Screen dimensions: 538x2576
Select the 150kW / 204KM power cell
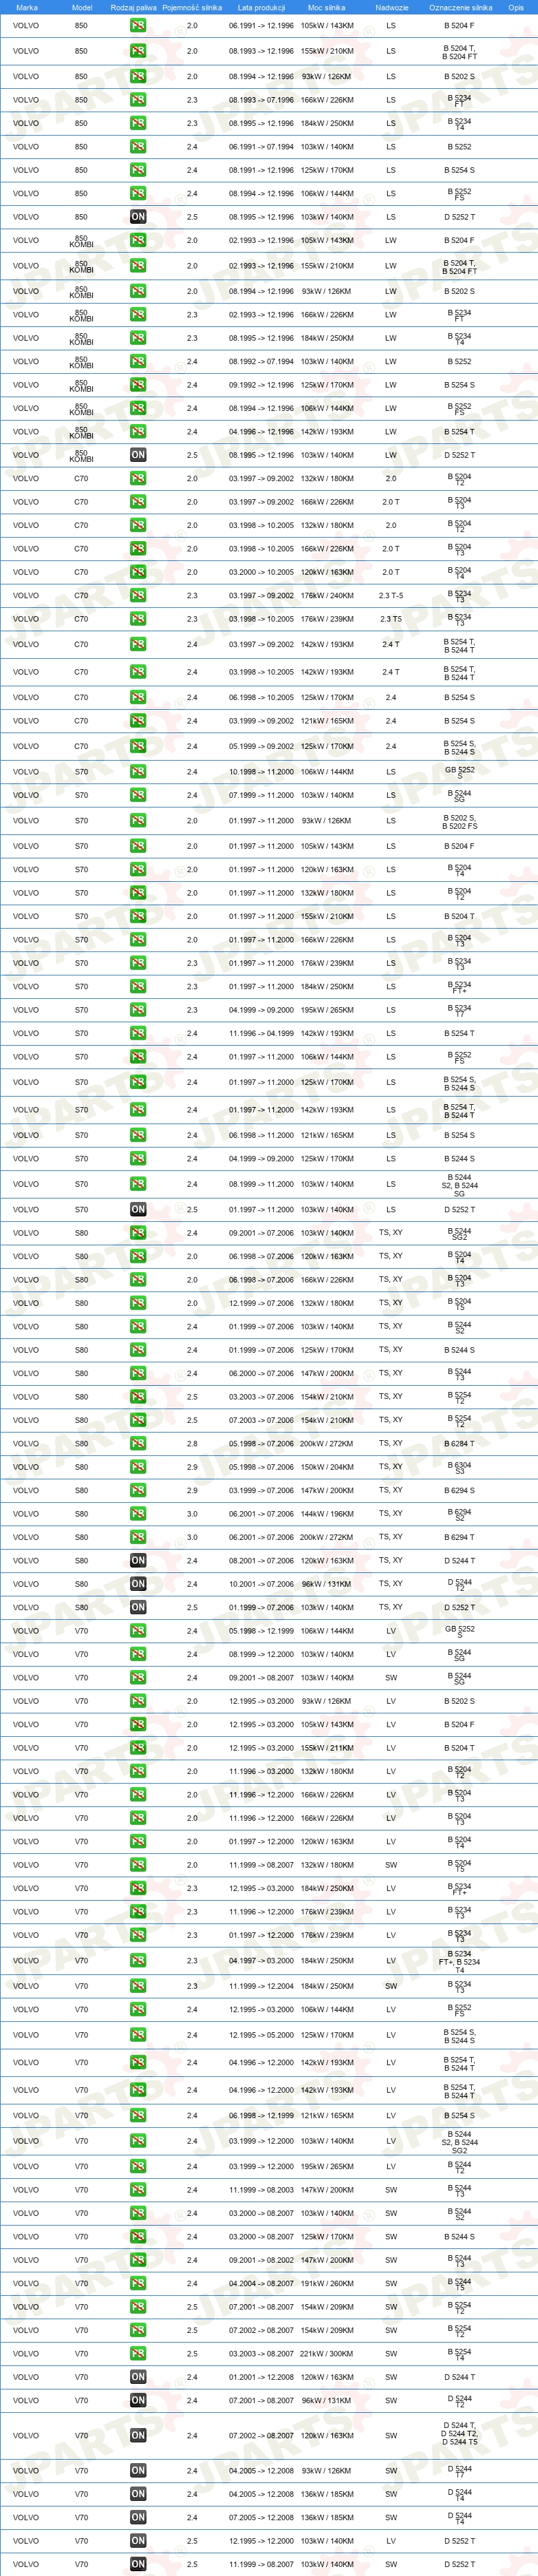(x=327, y=1467)
